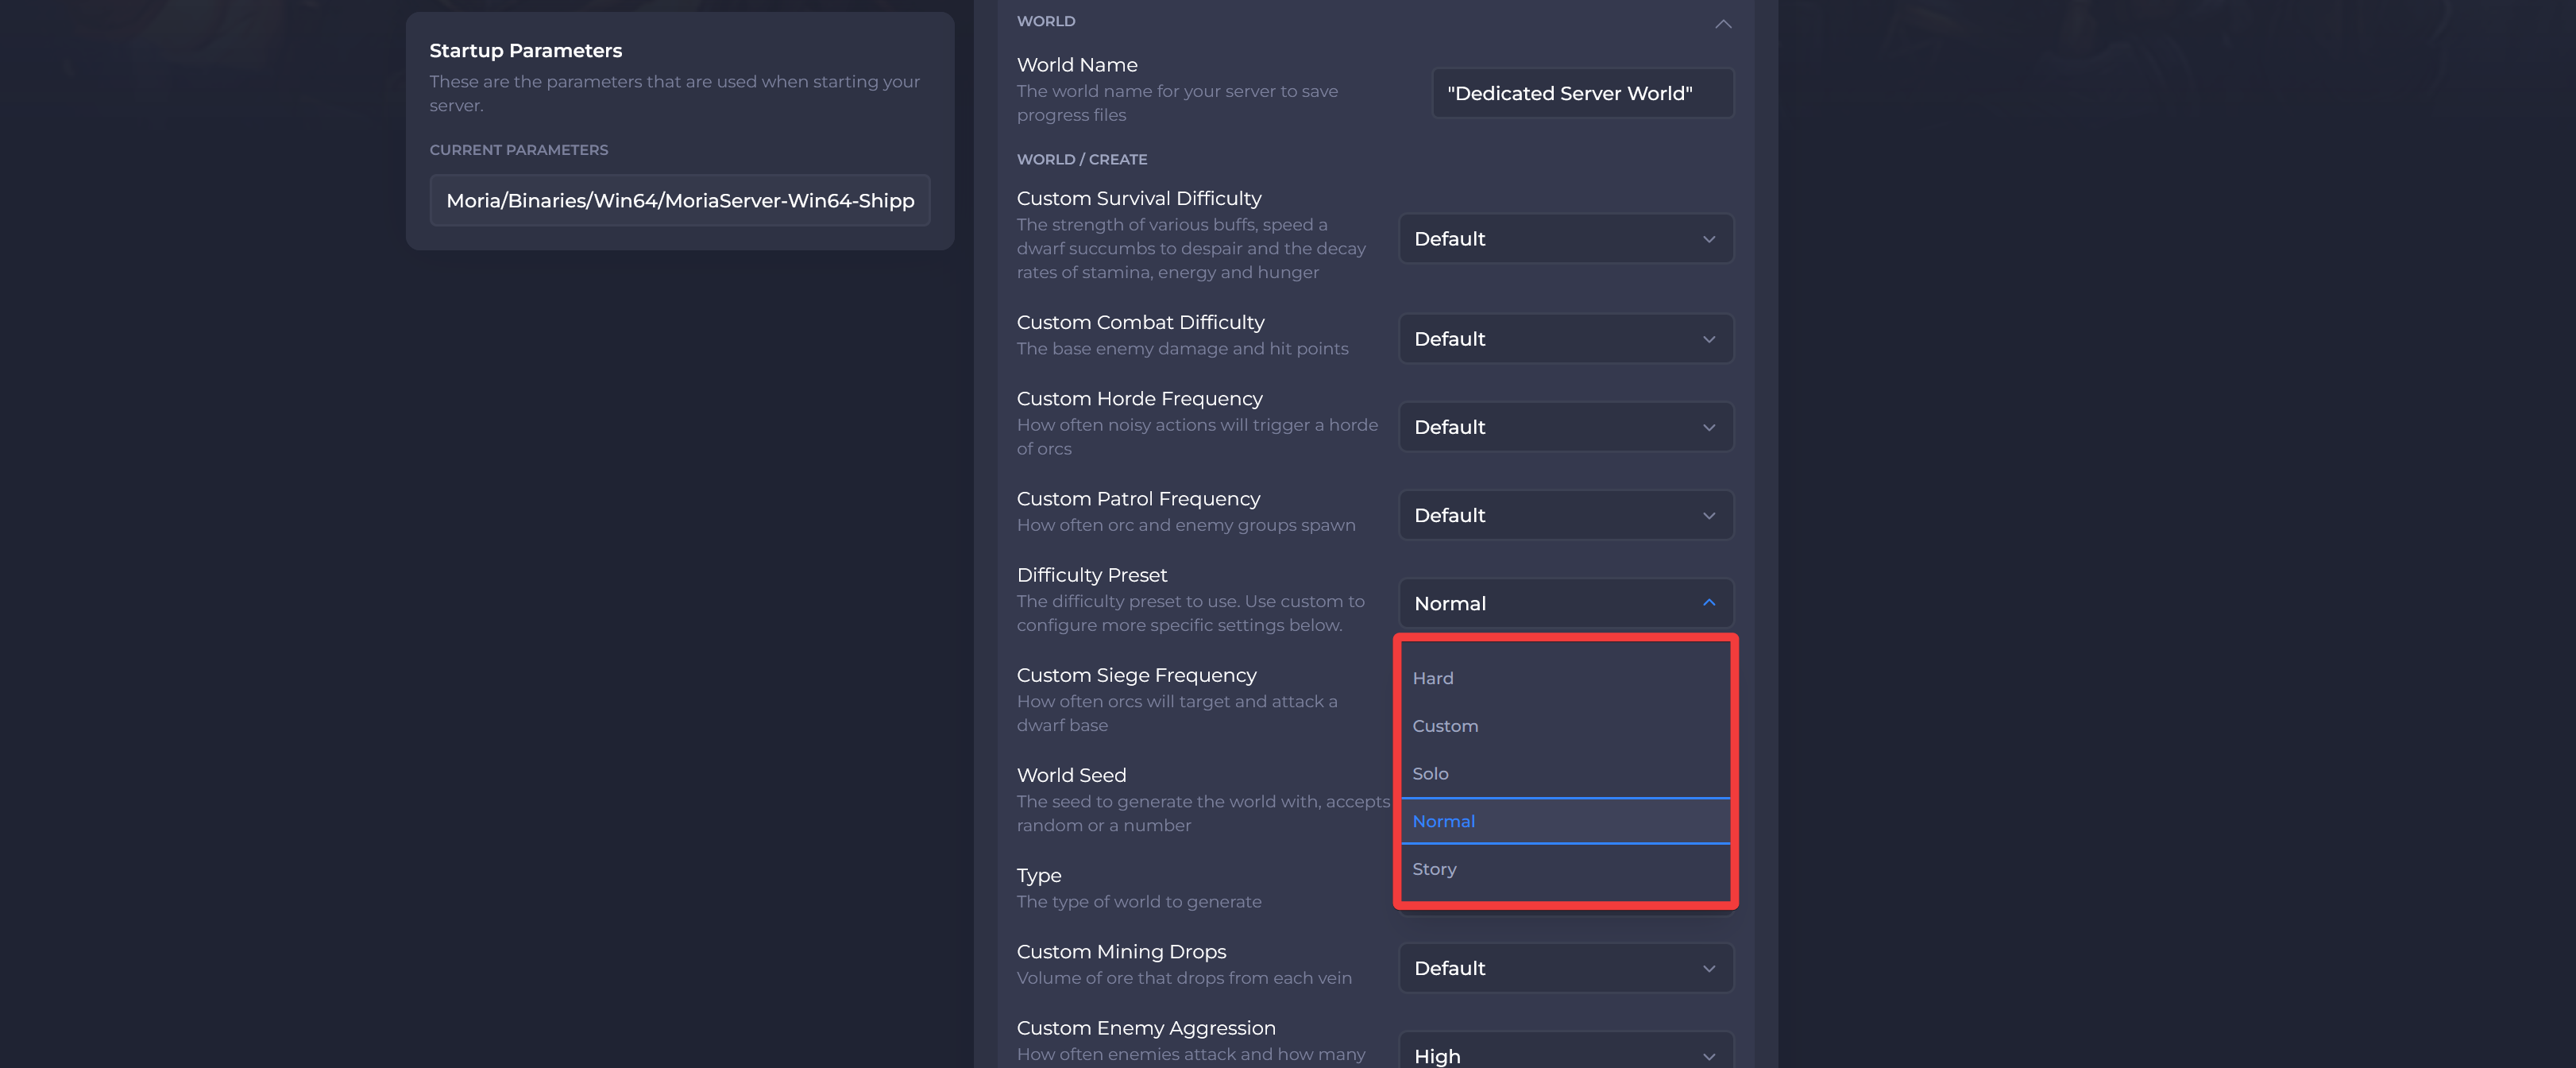
Task: Click the CURRENT PARAMETERS label
Action: pyautogui.click(x=519, y=150)
